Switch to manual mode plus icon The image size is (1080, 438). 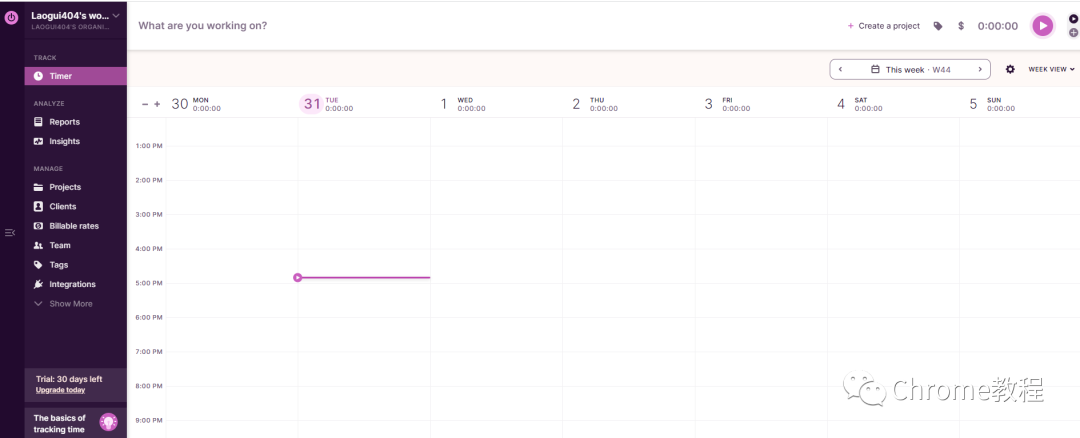tap(1073, 32)
